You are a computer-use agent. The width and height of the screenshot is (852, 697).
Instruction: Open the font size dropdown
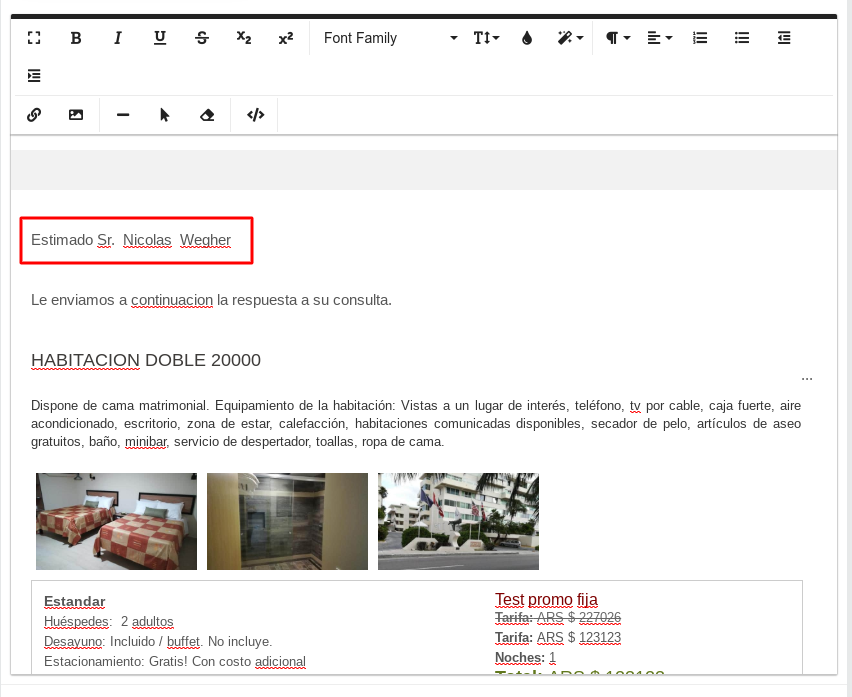485,37
